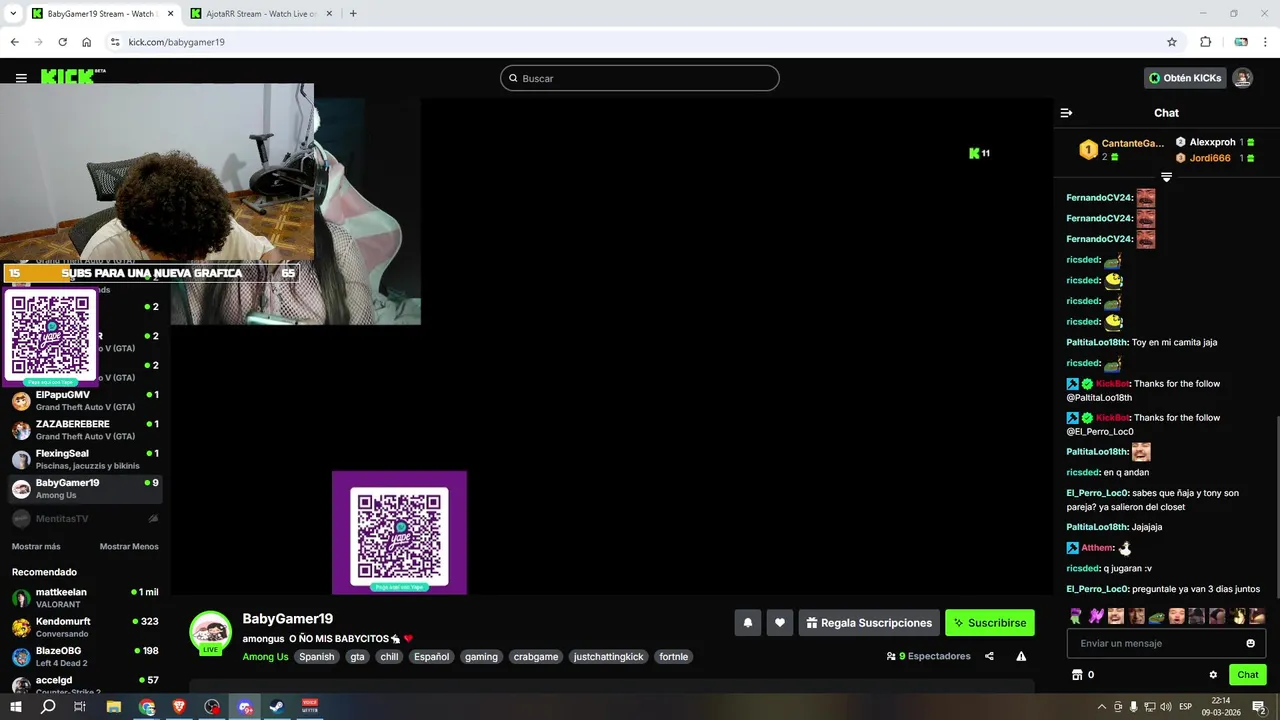This screenshot has height=720, width=1280.
Task: Open BlazeOBG recommended channel
Action: (85, 657)
